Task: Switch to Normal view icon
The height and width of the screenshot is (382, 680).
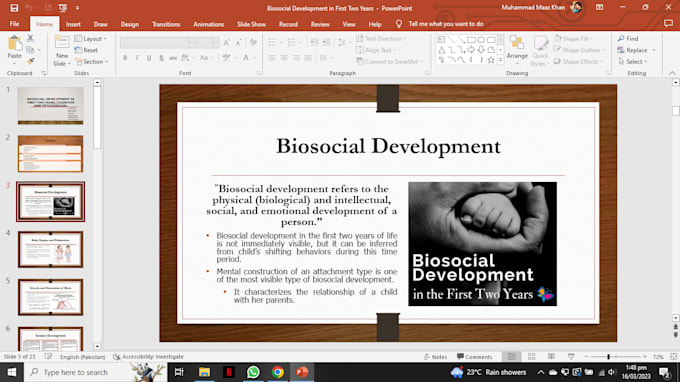Action: pyautogui.click(x=512, y=357)
